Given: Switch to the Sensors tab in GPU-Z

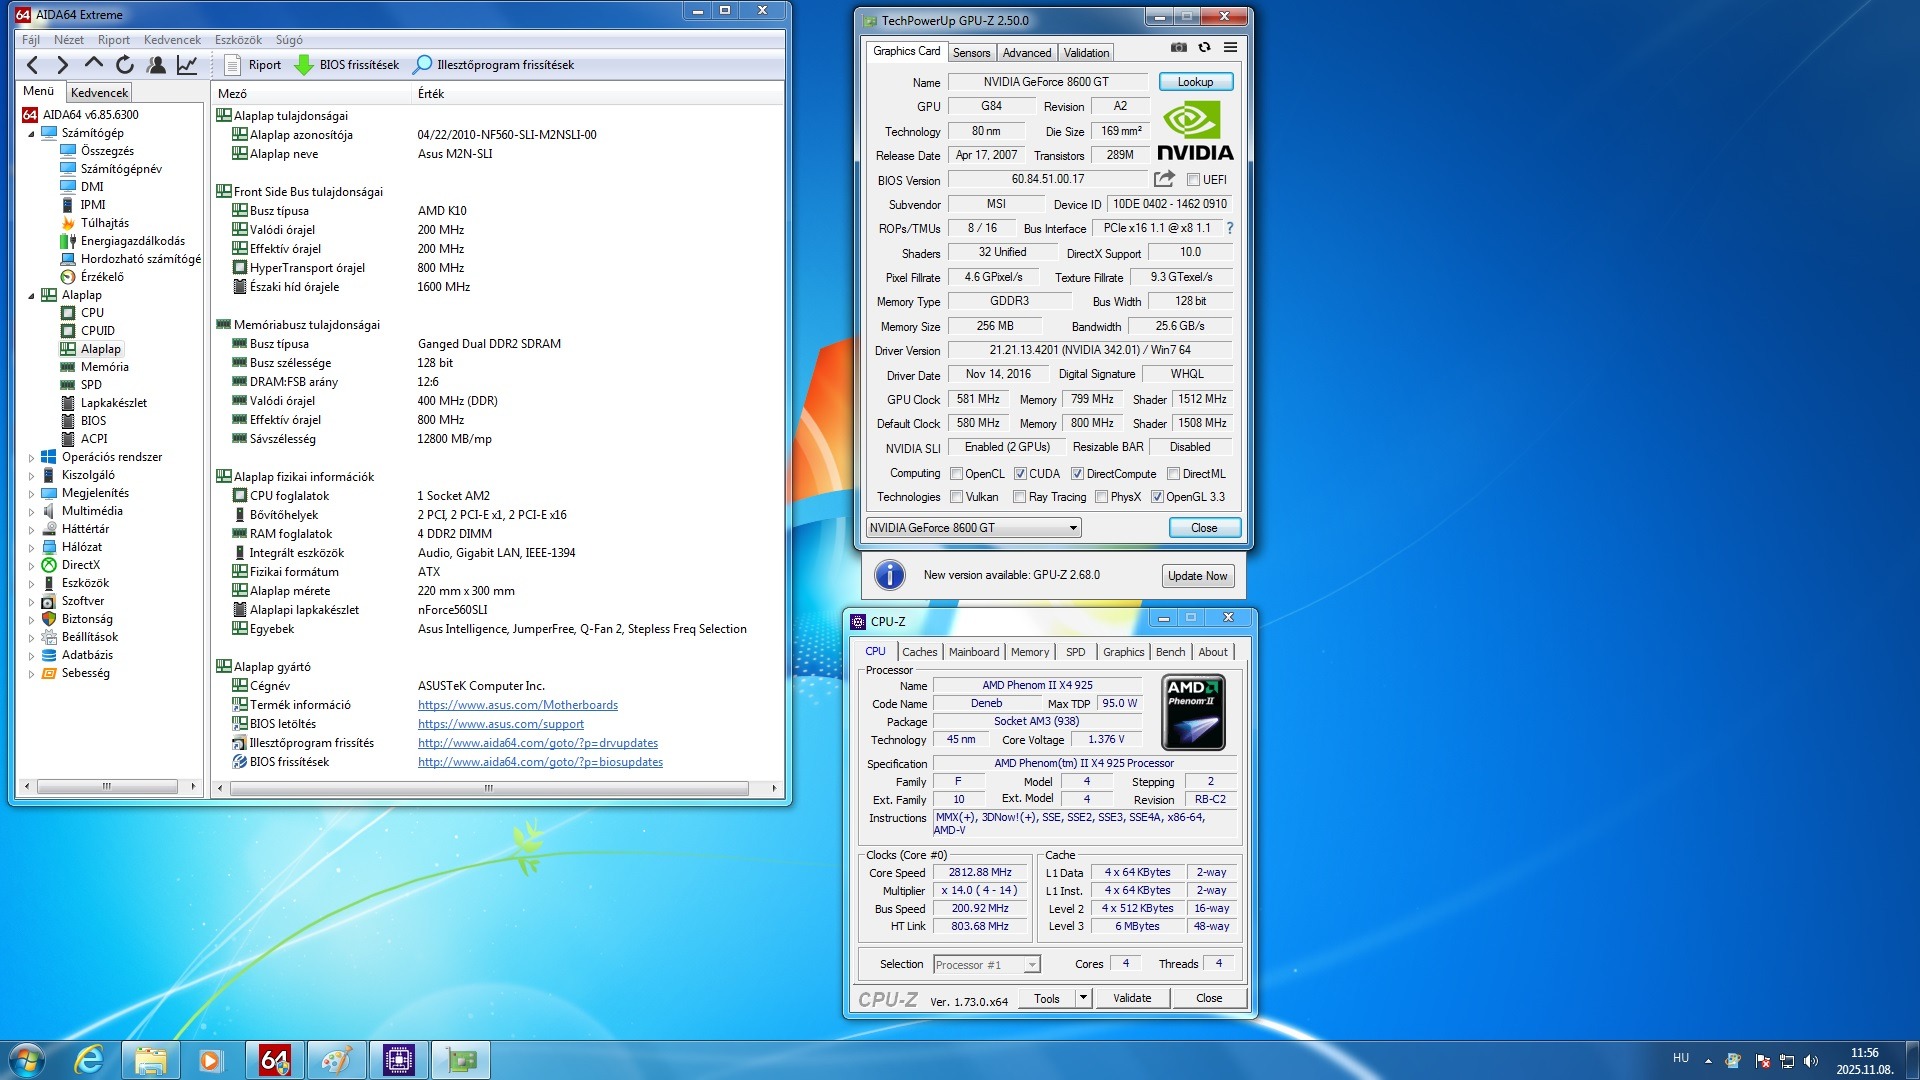Looking at the screenshot, I should coord(971,53).
